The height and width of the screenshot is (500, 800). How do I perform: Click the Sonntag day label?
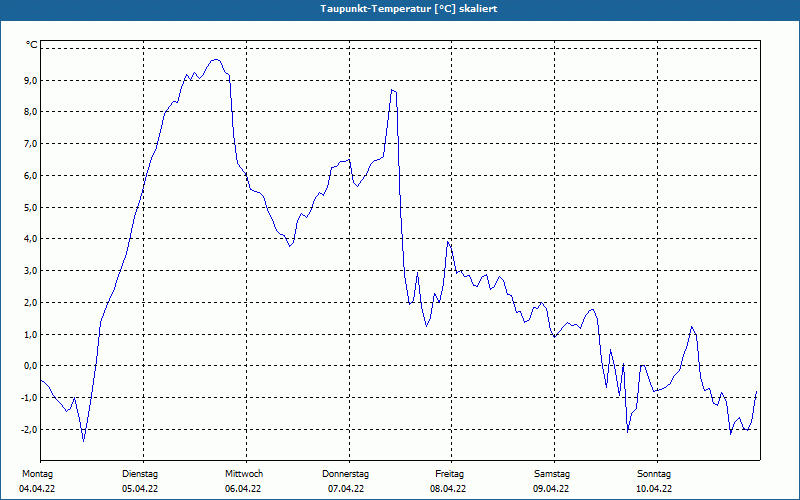tap(654, 474)
